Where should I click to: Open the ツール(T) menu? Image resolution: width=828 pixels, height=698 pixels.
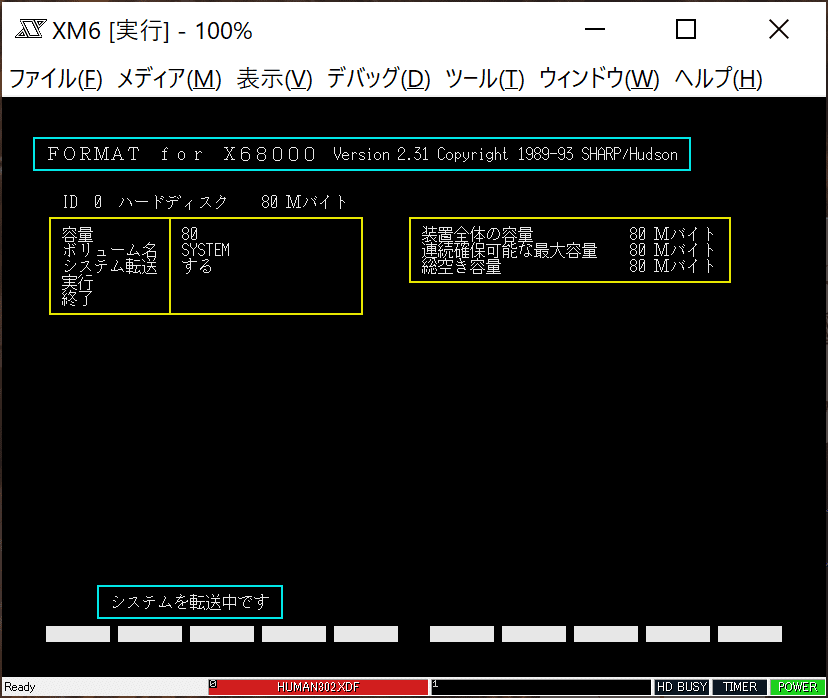pos(485,79)
